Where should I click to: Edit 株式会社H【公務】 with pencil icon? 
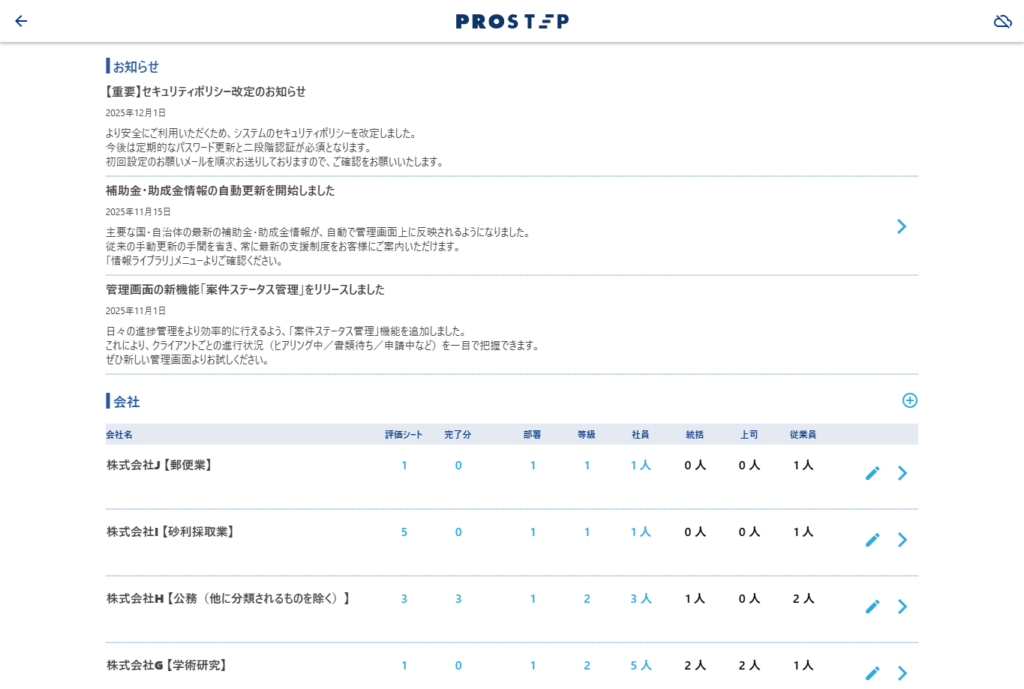[872, 606]
